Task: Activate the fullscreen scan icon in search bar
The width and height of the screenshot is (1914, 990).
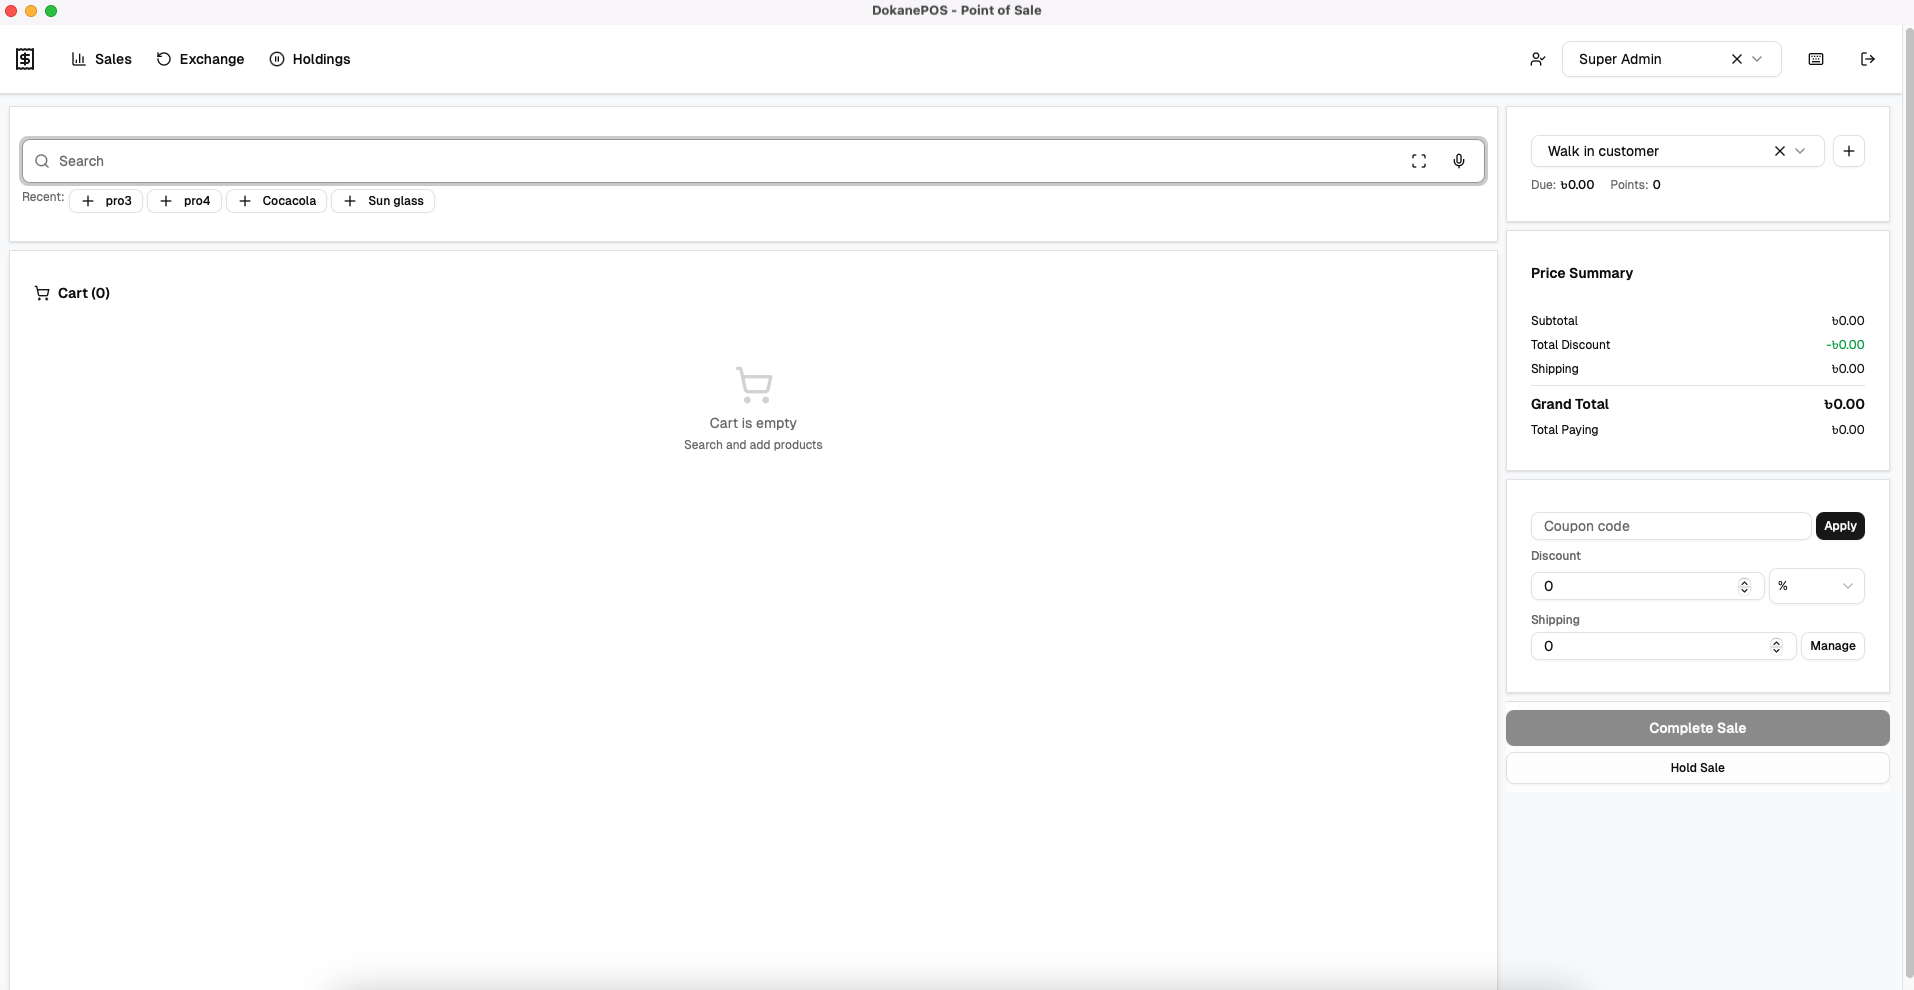Action: 1419,161
